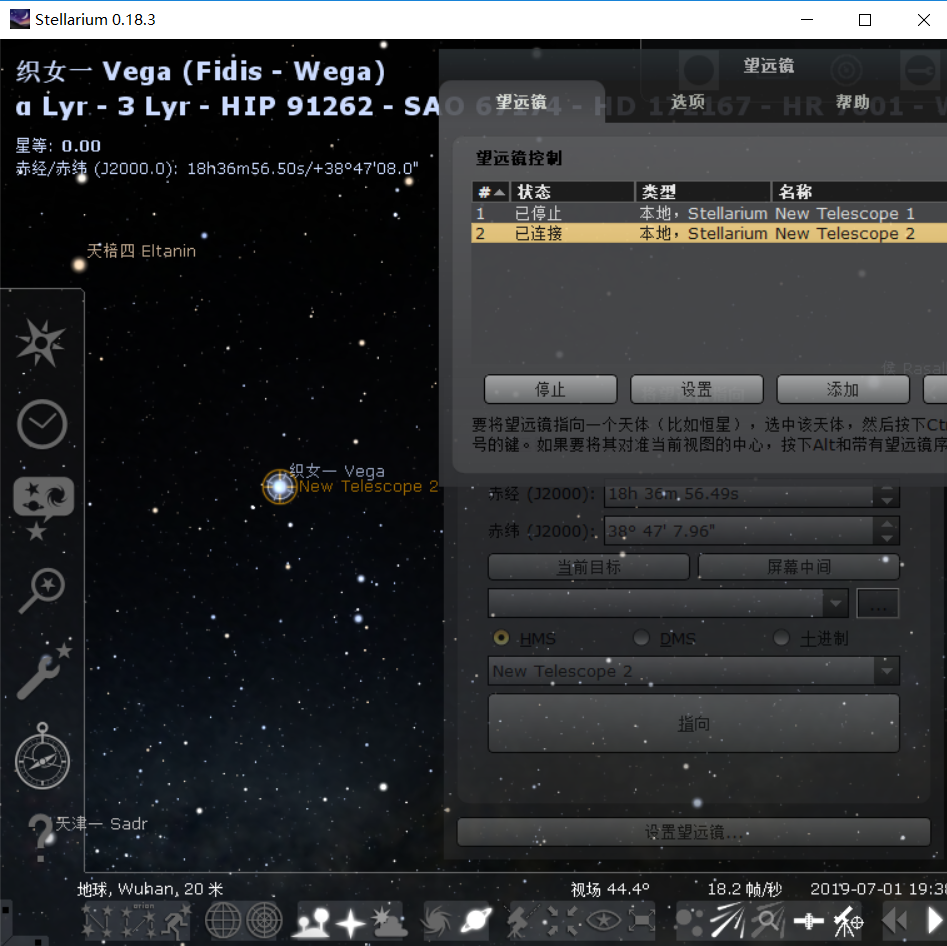Click the 添加 button

coord(843,389)
